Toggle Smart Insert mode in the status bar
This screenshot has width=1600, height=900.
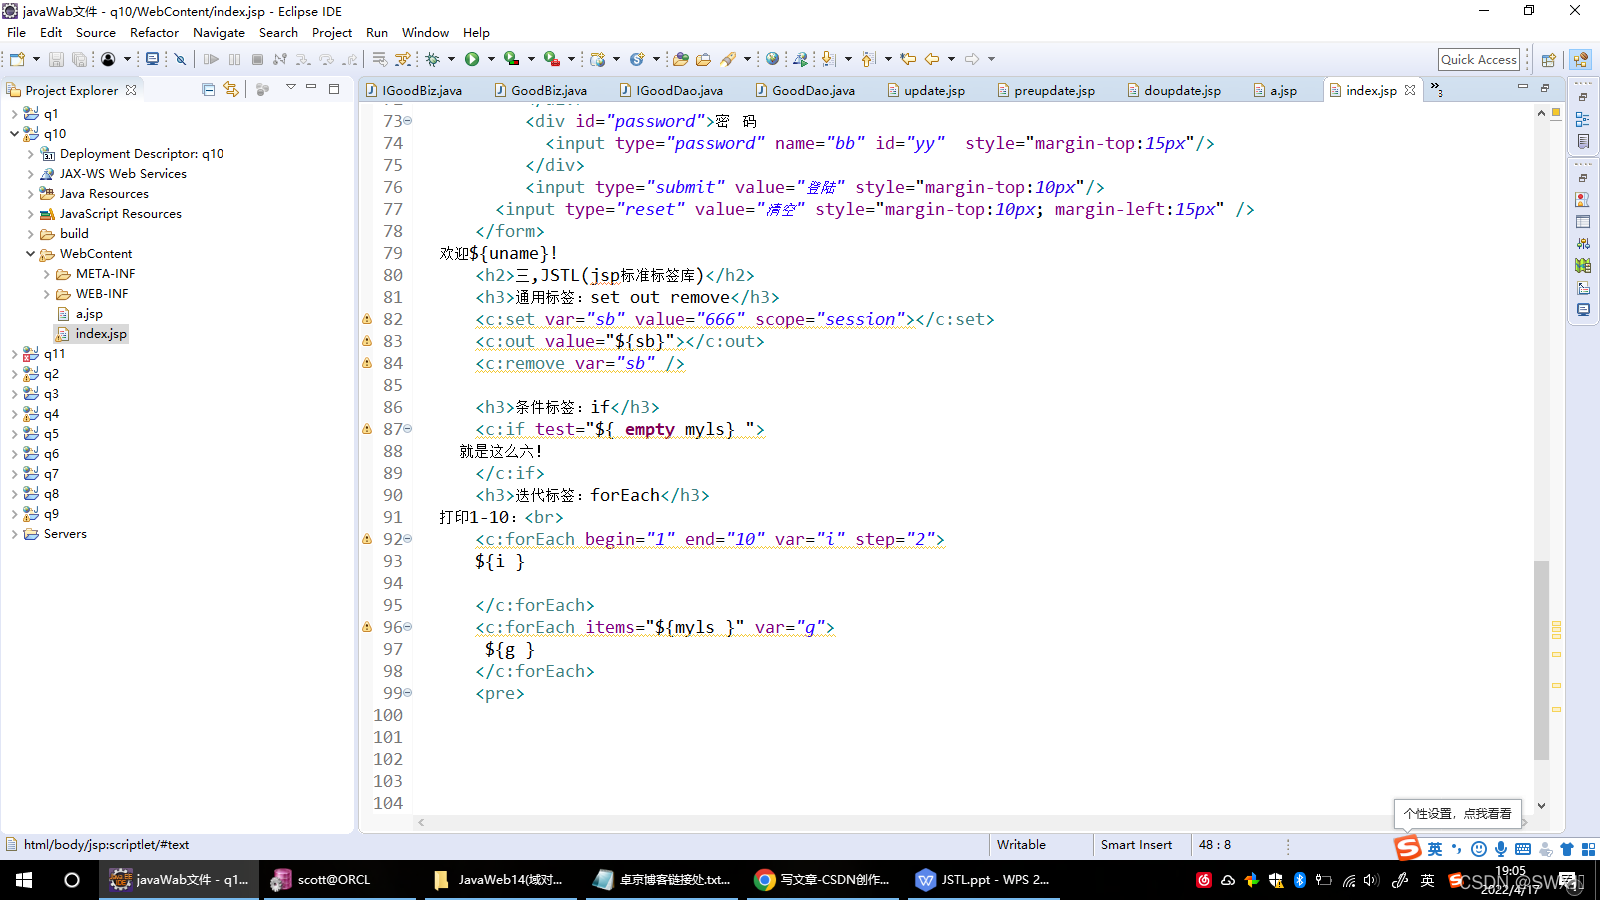[x=1138, y=845]
